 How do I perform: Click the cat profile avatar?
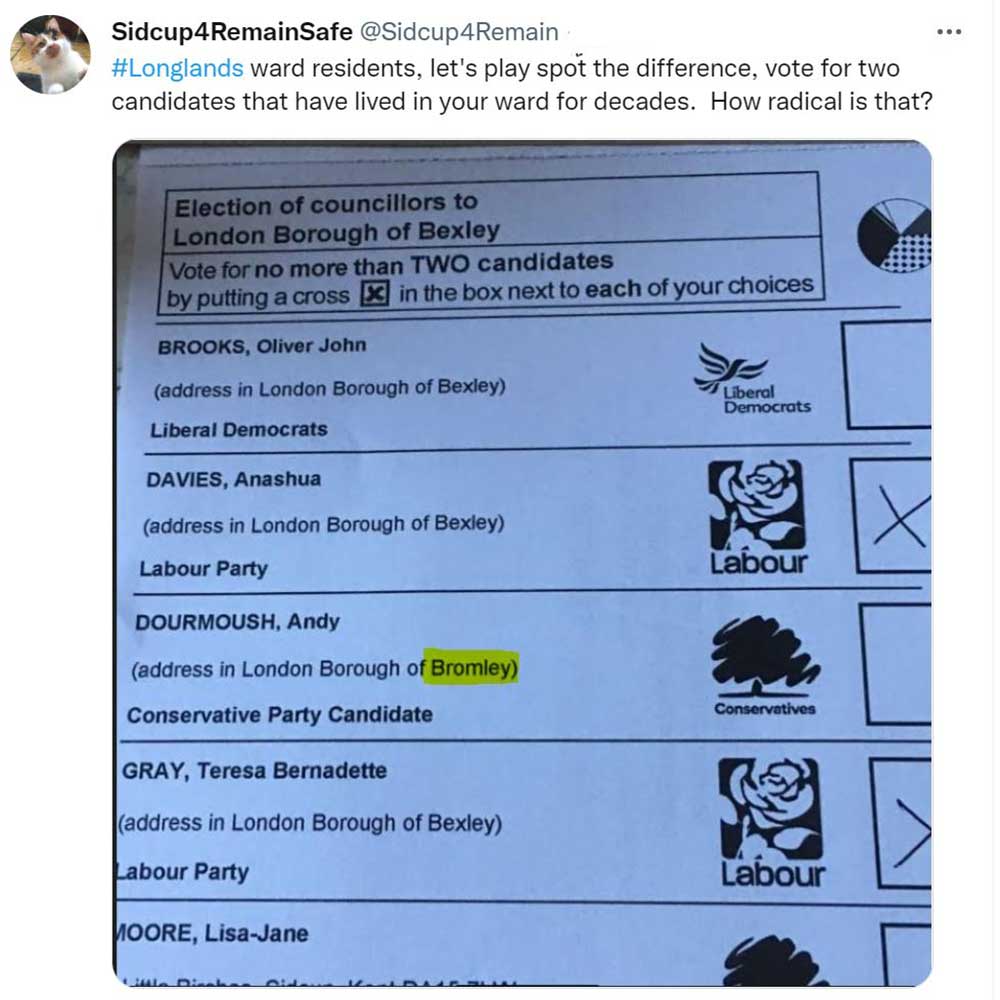click(50, 55)
